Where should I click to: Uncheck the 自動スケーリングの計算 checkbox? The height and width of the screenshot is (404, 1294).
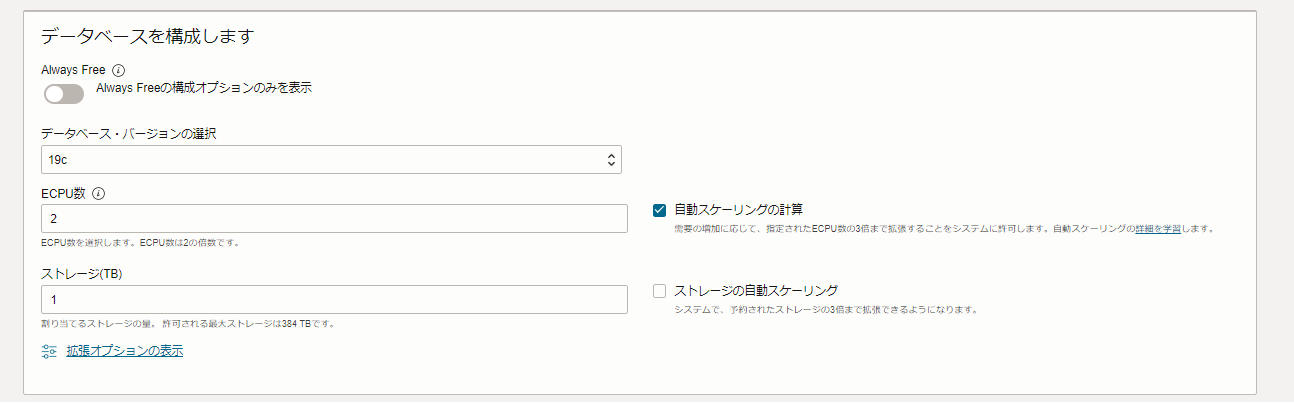pyautogui.click(x=659, y=210)
